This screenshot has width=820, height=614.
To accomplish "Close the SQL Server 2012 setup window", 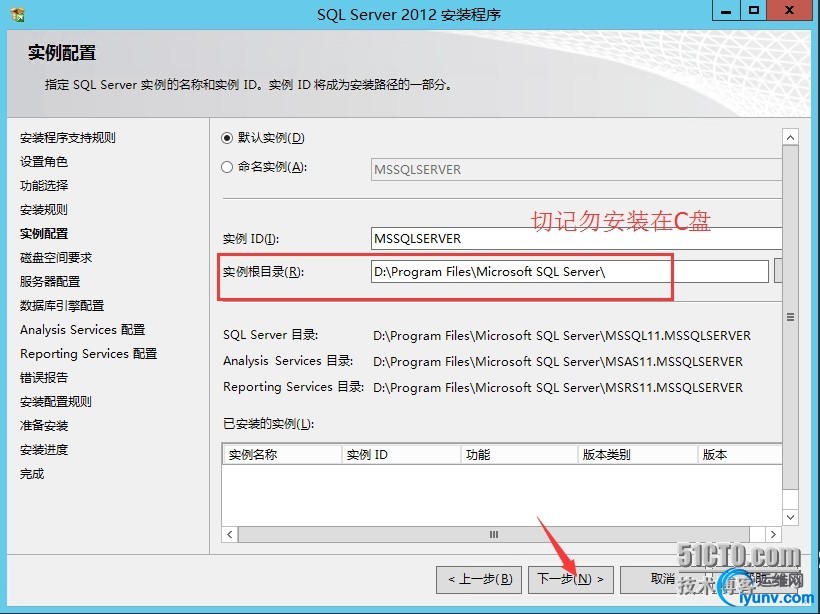I will click(790, 11).
